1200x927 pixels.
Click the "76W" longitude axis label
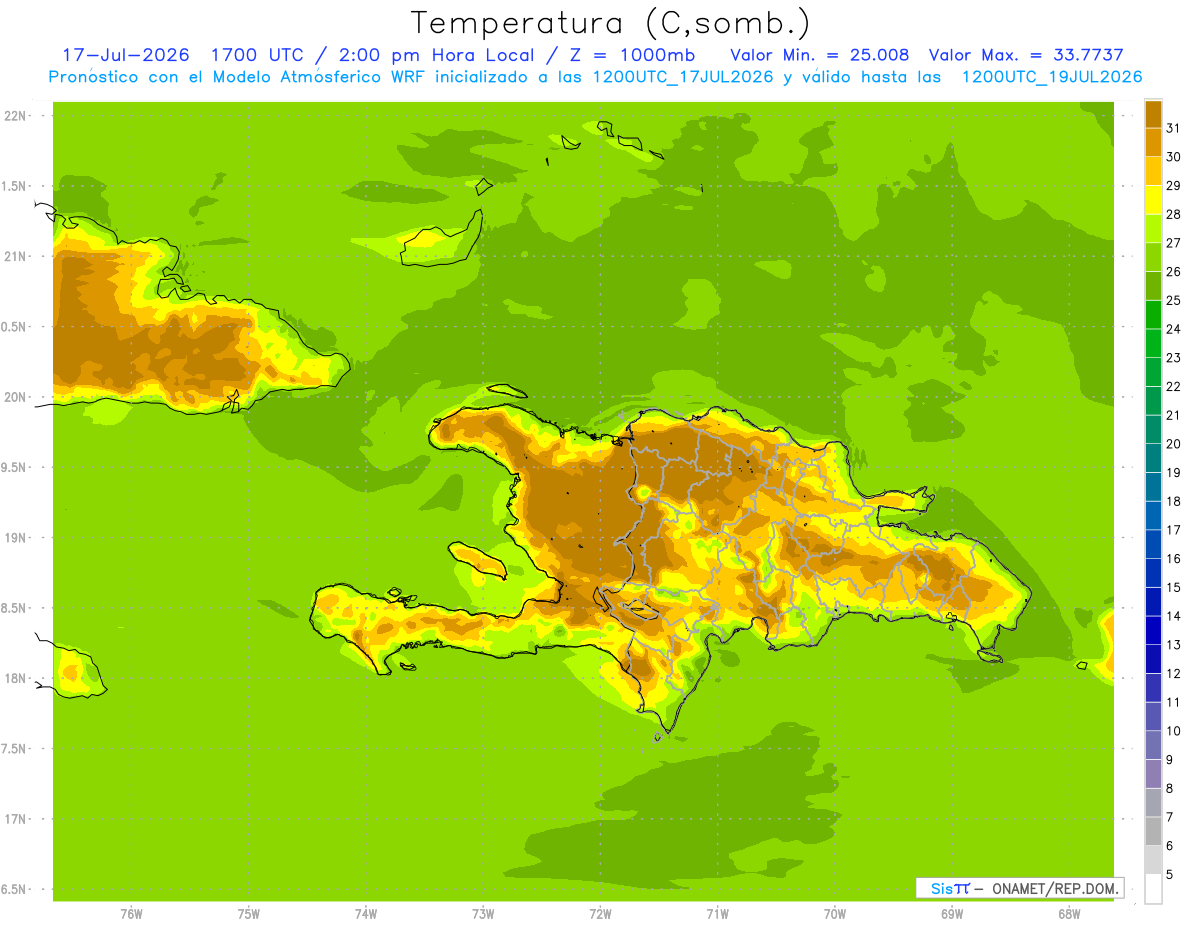(131, 913)
